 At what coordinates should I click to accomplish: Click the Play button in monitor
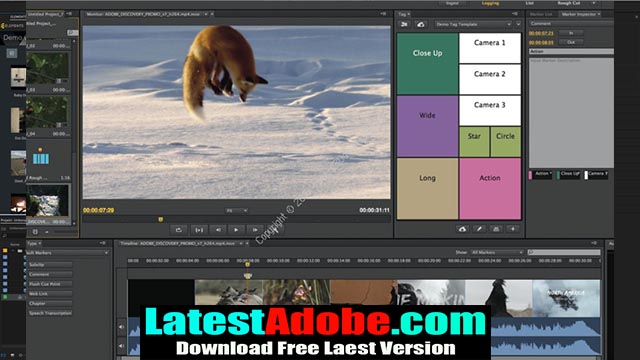tap(236, 230)
